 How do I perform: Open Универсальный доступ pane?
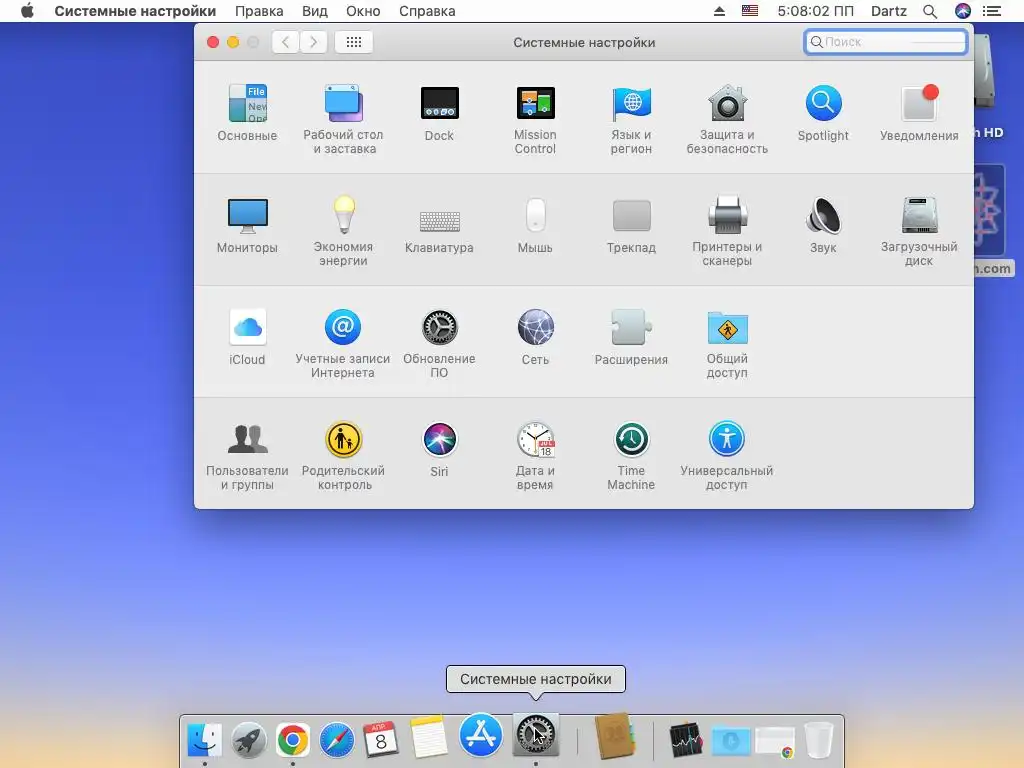click(x=727, y=456)
